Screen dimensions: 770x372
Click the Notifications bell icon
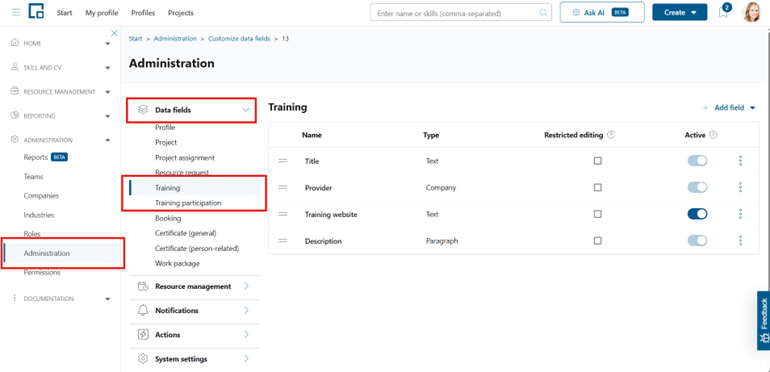[143, 310]
